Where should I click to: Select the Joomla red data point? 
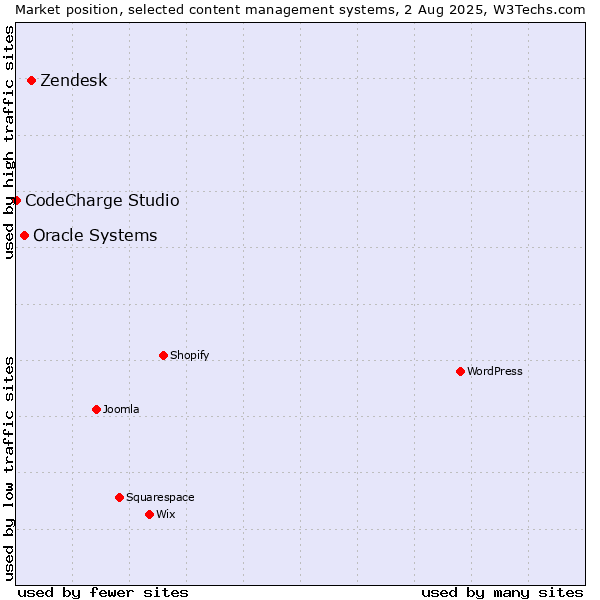tap(96, 409)
